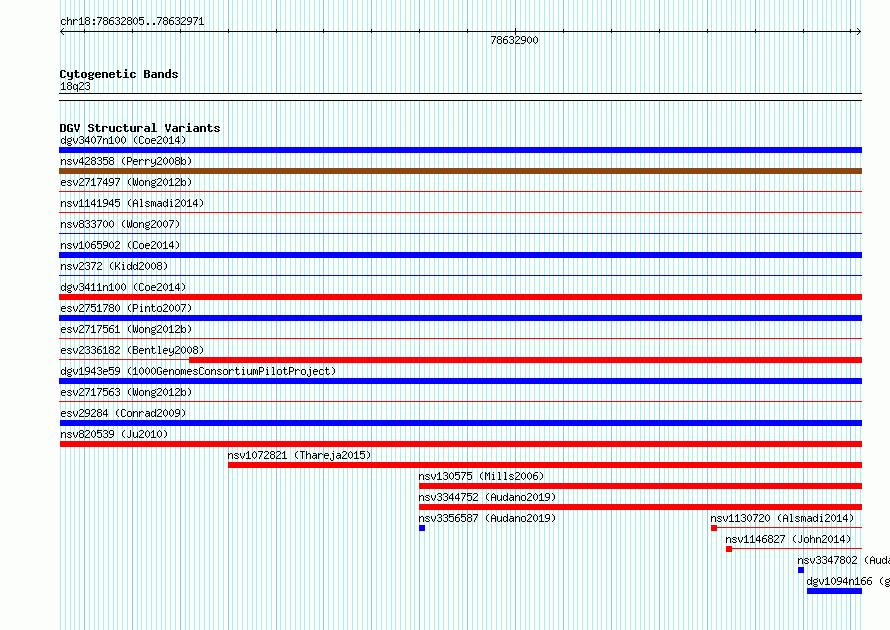Select nsv130575 (Mills2006) variant label
The image size is (890, 630).
pos(481,476)
